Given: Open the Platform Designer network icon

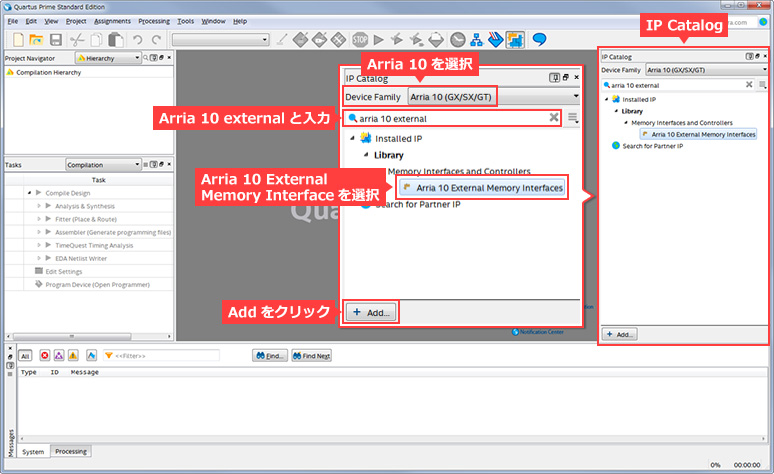Looking at the screenshot, I should point(476,40).
